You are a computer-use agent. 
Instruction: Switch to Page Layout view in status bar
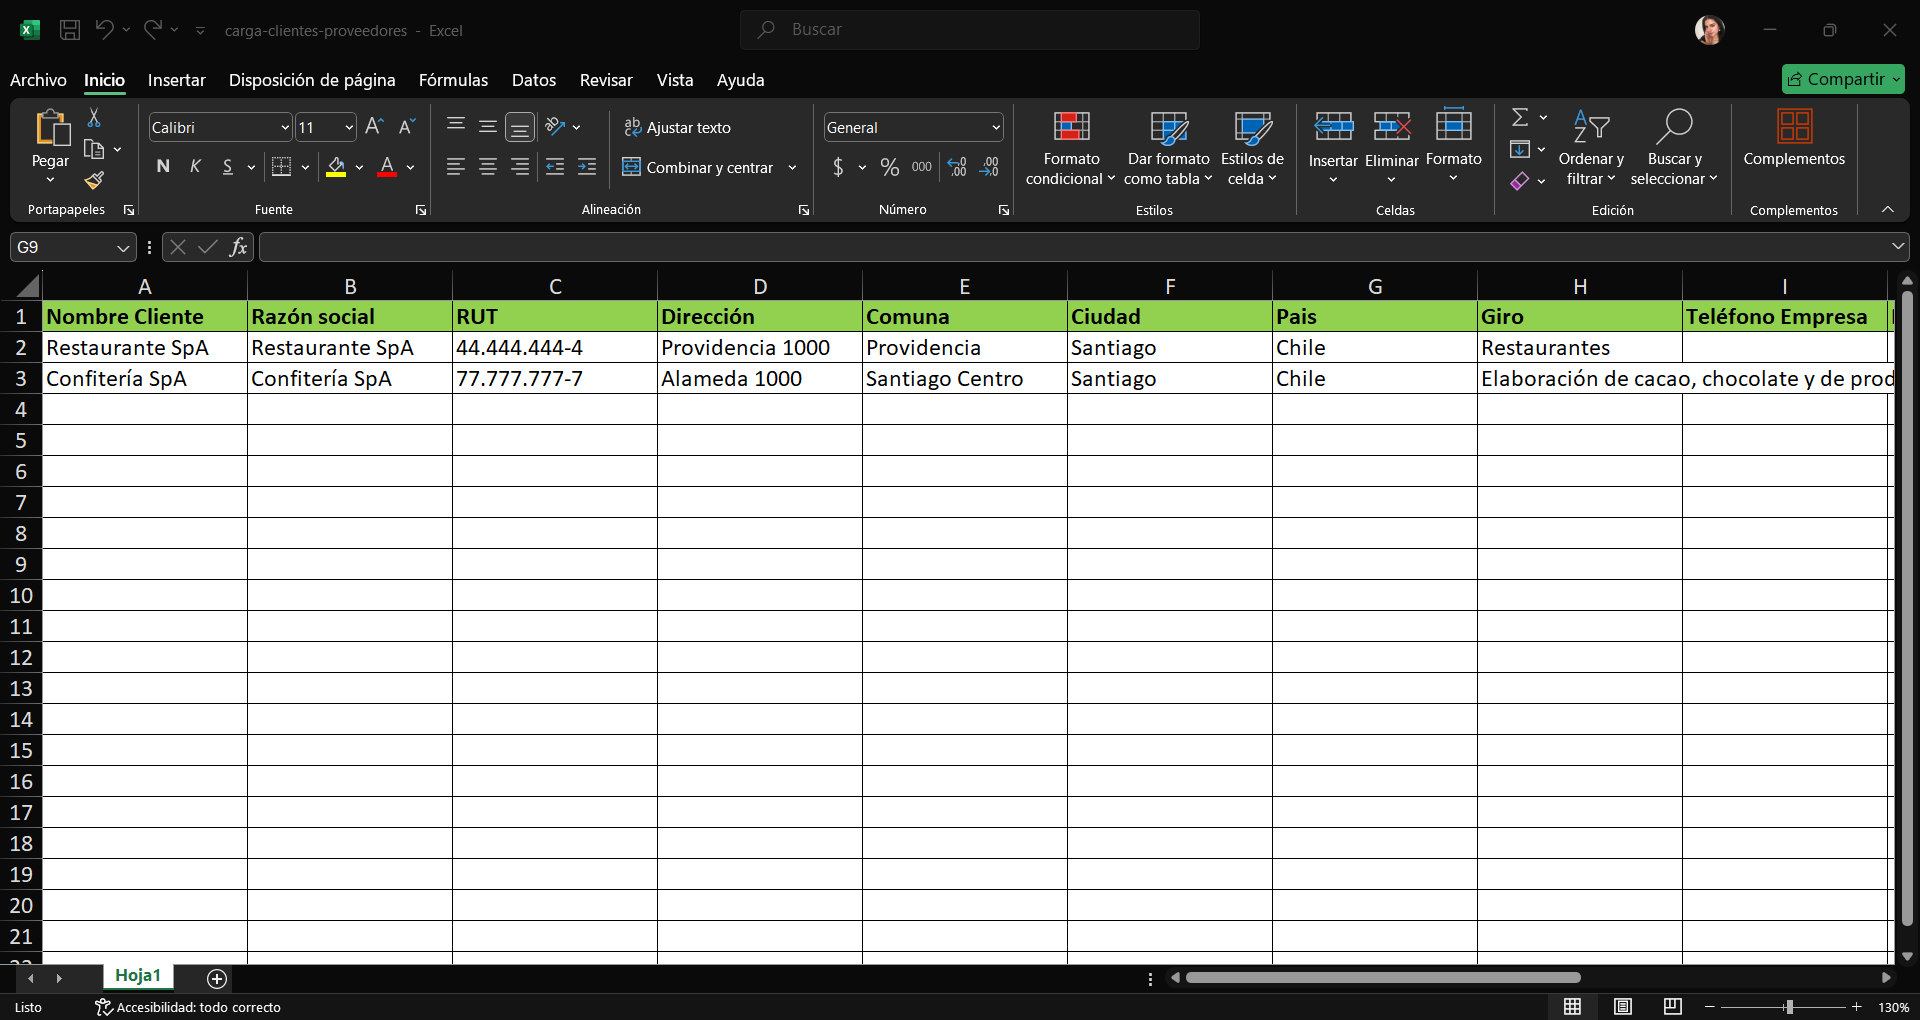(1623, 1007)
